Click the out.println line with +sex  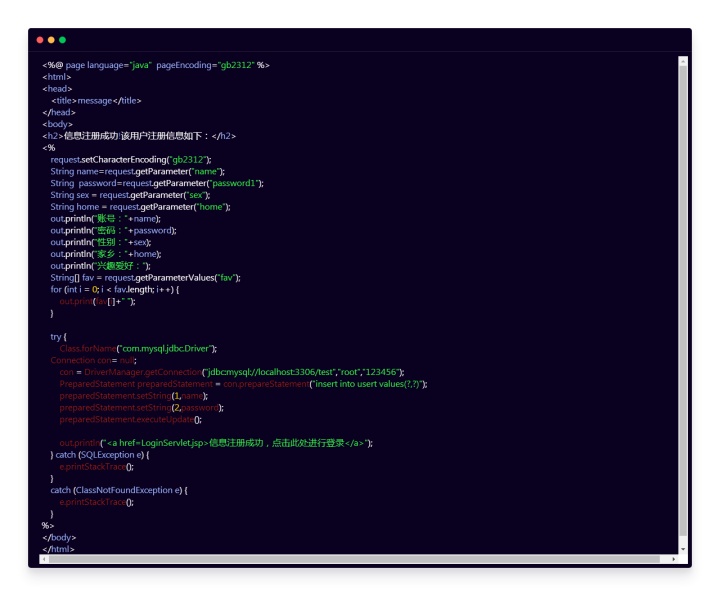[101, 242]
